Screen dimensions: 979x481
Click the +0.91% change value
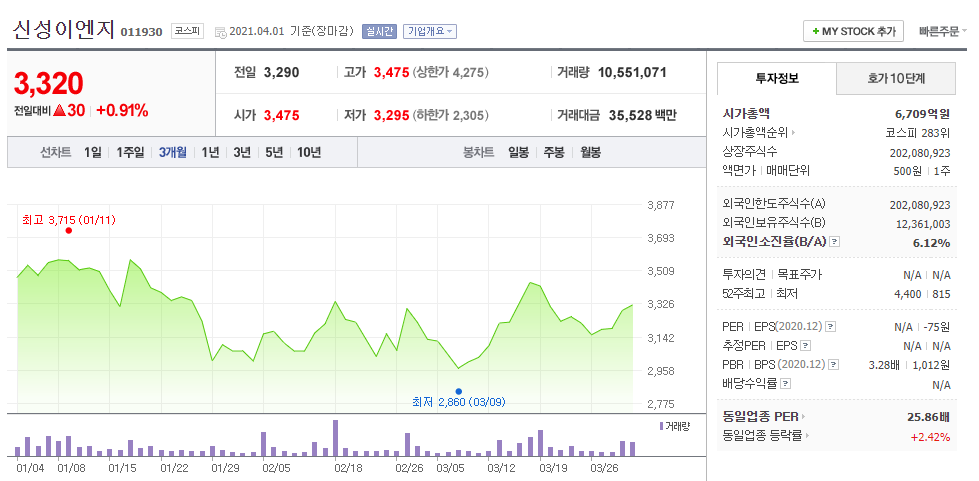click(122, 111)
